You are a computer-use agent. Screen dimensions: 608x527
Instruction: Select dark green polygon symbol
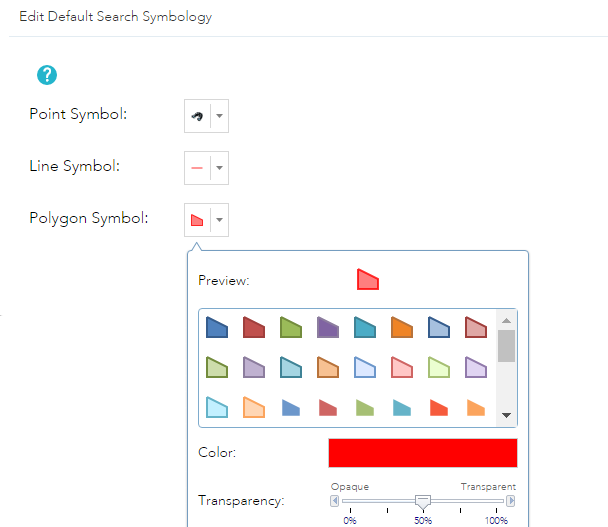(x=291, y=327)
